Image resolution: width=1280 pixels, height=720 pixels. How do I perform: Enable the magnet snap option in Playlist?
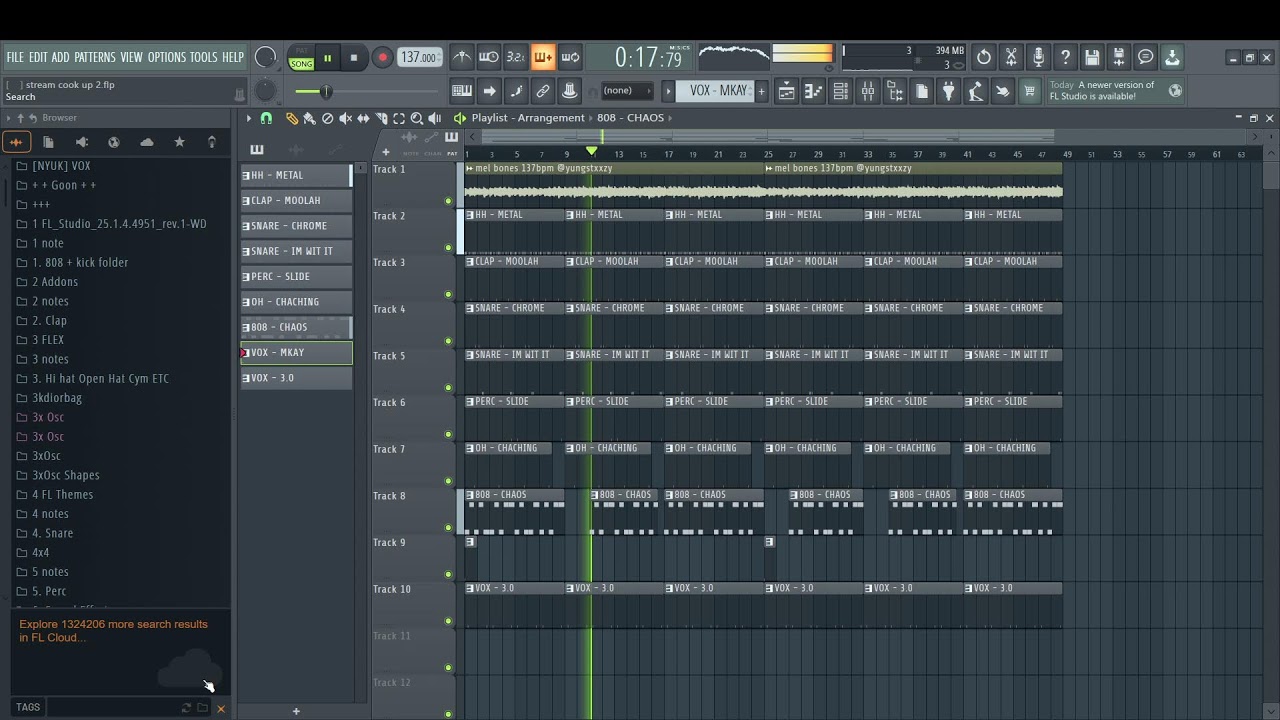tap(266, 118)
